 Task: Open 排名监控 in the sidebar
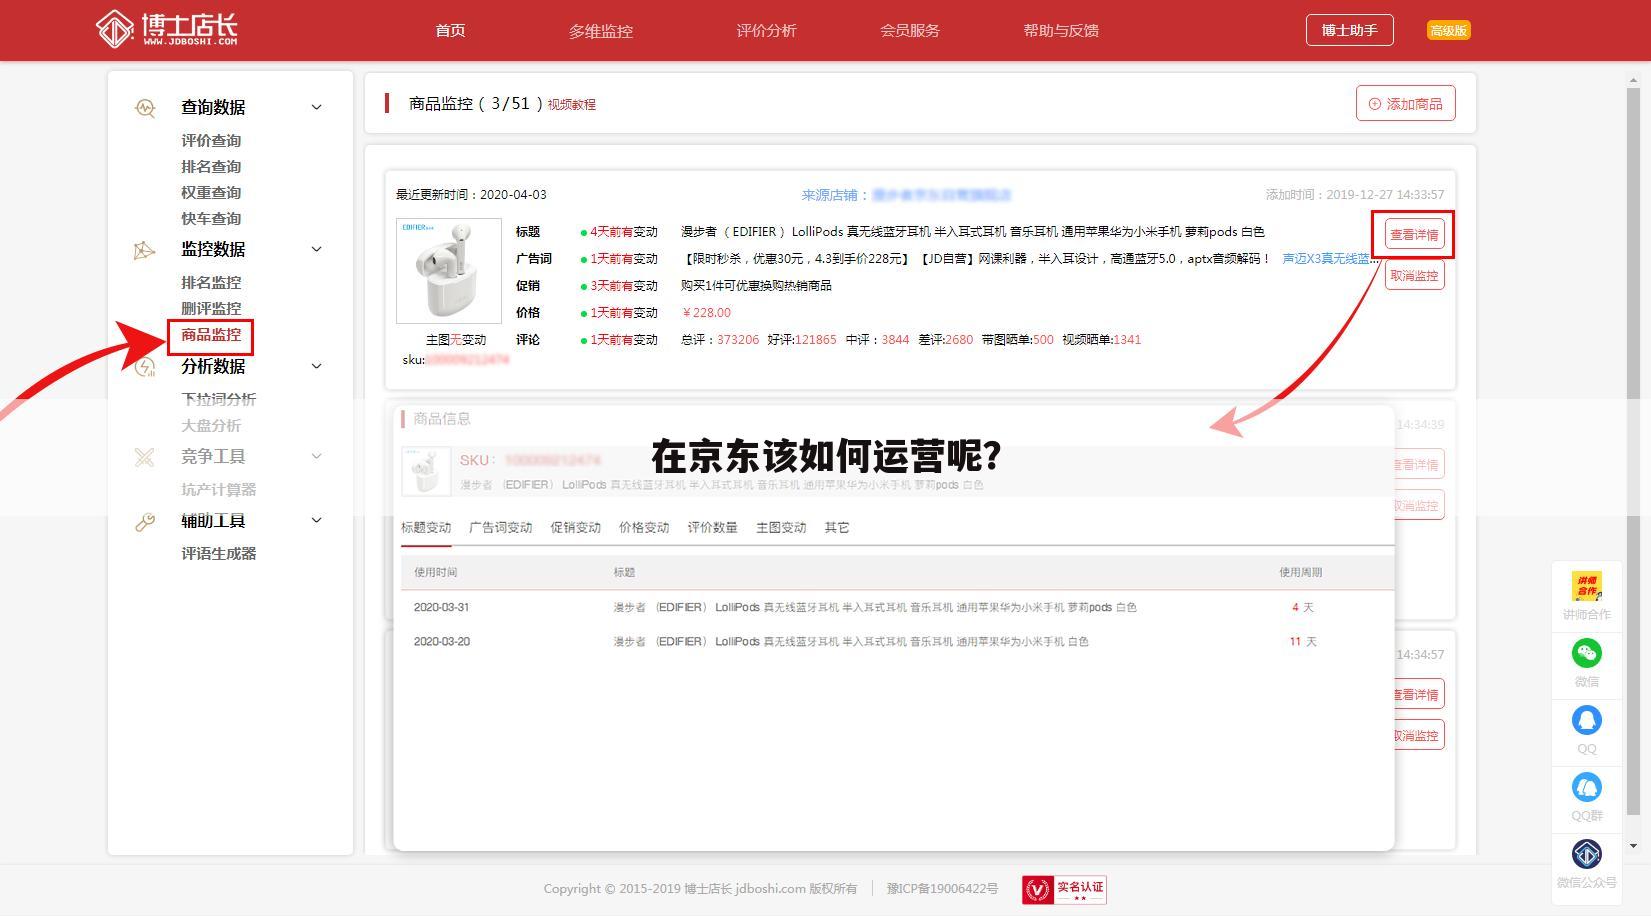click(211, 283)
